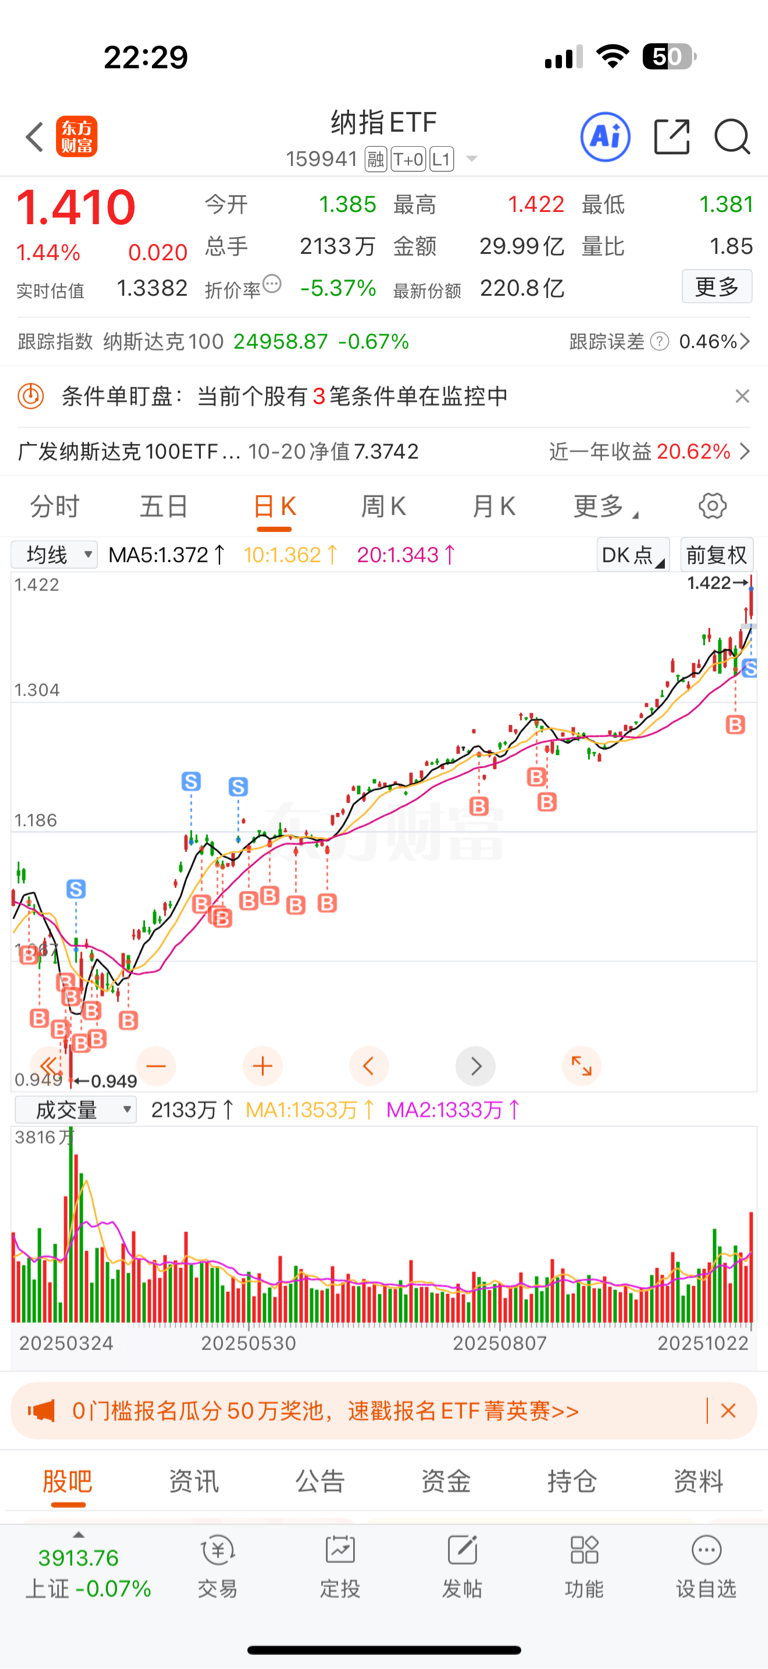The image size is (768, 1669).
Task: Switch to 分时 chart tab
Action: click(x=54, y=507)
